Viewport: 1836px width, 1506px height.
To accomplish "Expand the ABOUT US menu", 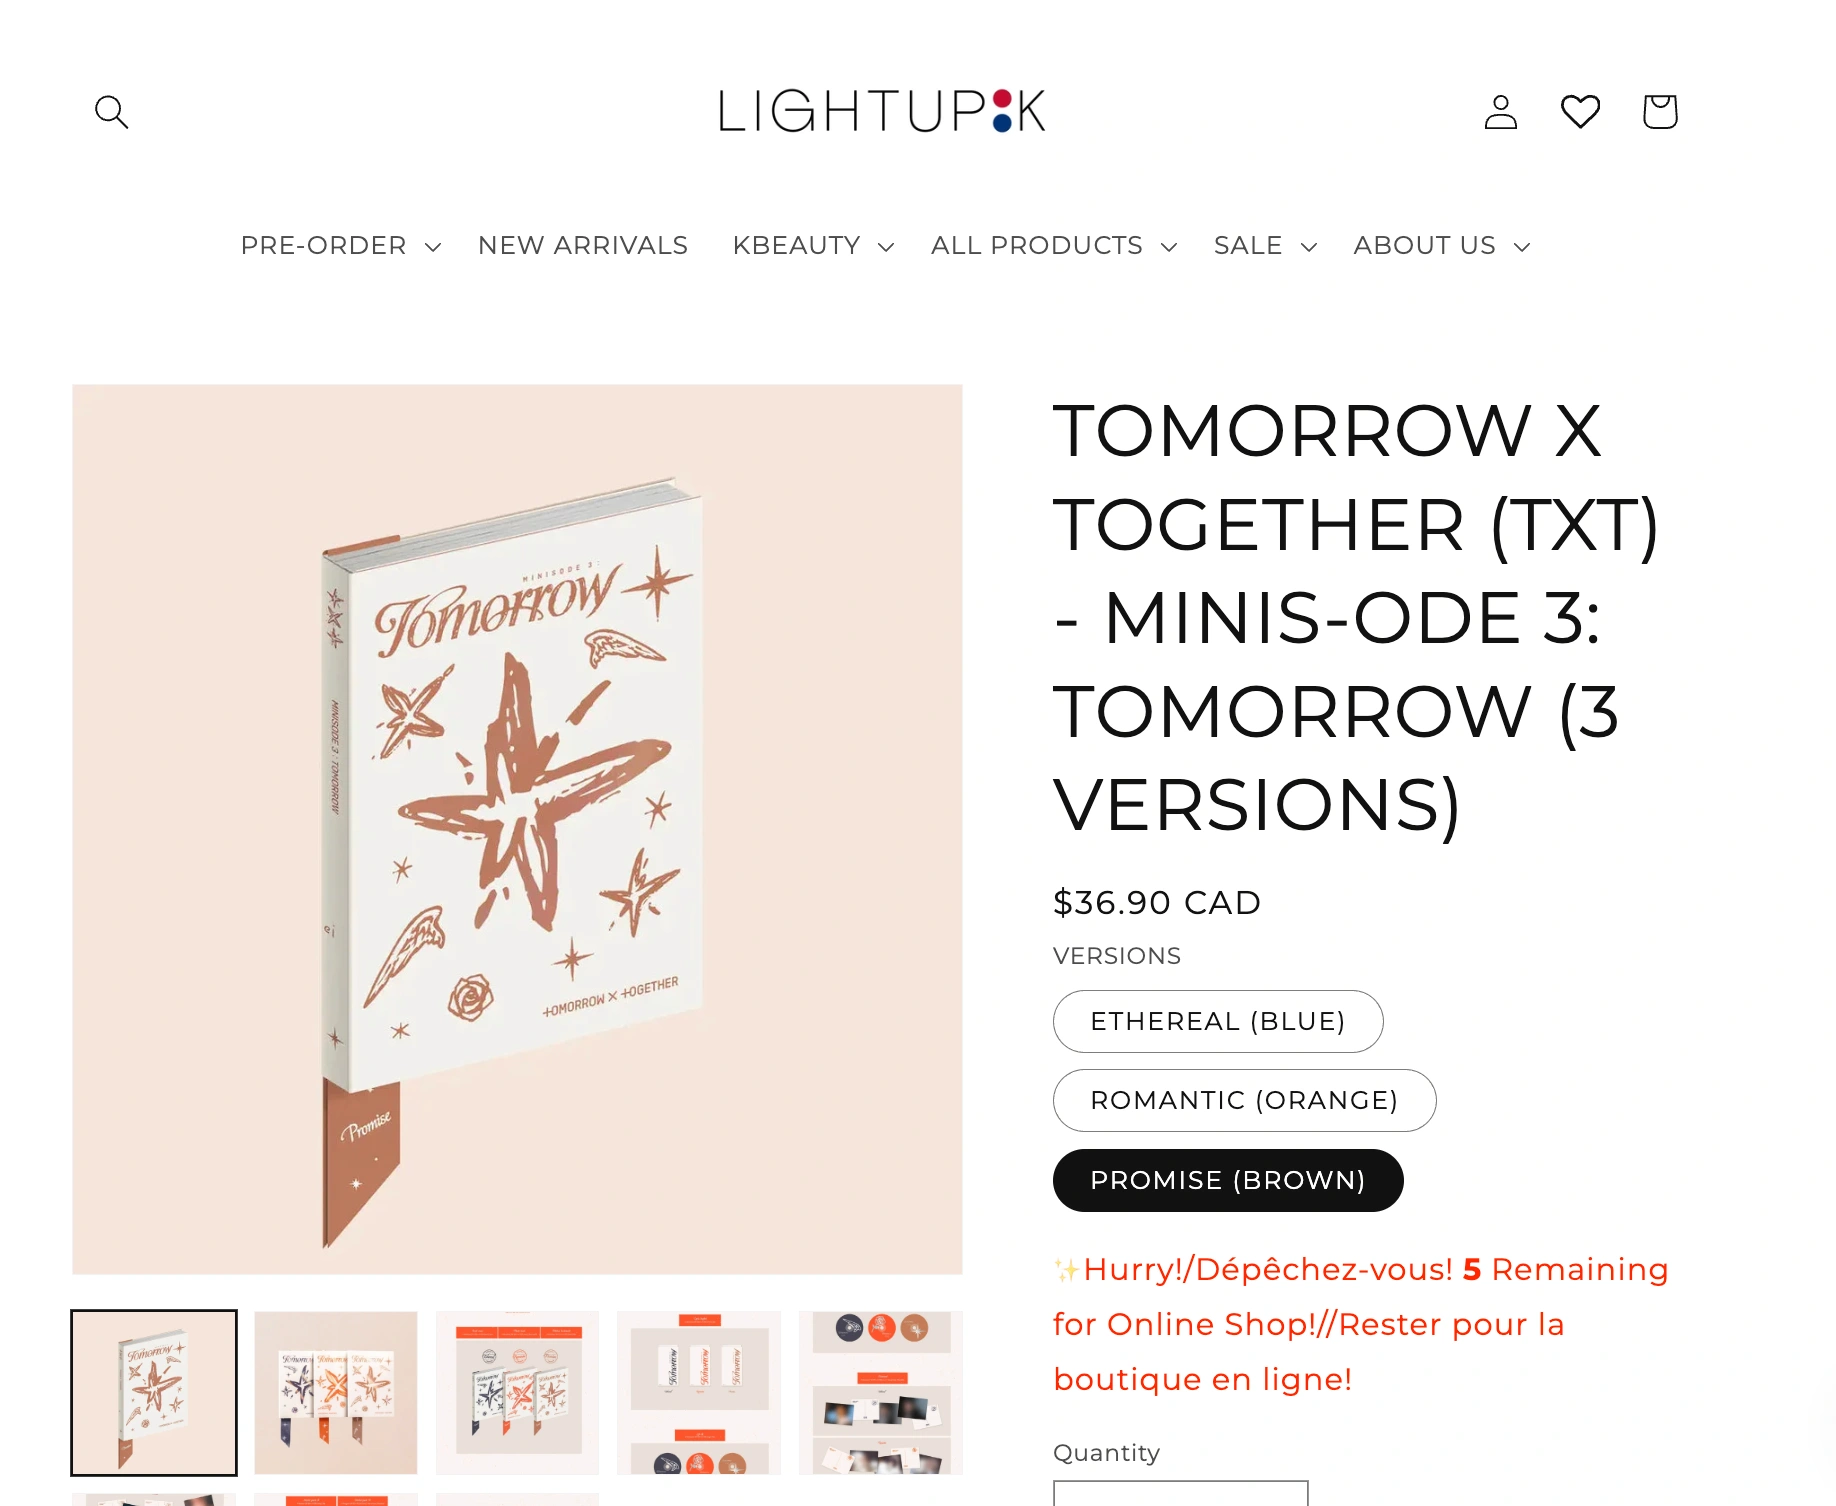I will coord(1441,245).
